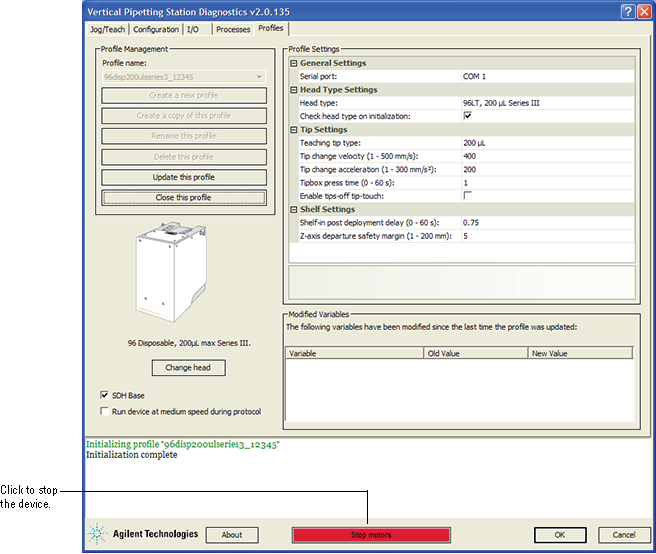
Task: Collapse the Tip Settings section
Action: 295,130
